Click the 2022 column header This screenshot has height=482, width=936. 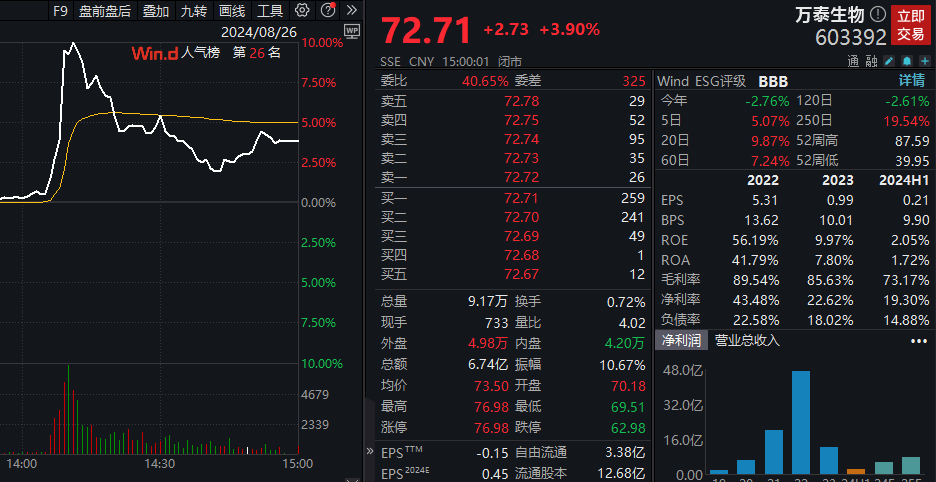tap(763, 180)
